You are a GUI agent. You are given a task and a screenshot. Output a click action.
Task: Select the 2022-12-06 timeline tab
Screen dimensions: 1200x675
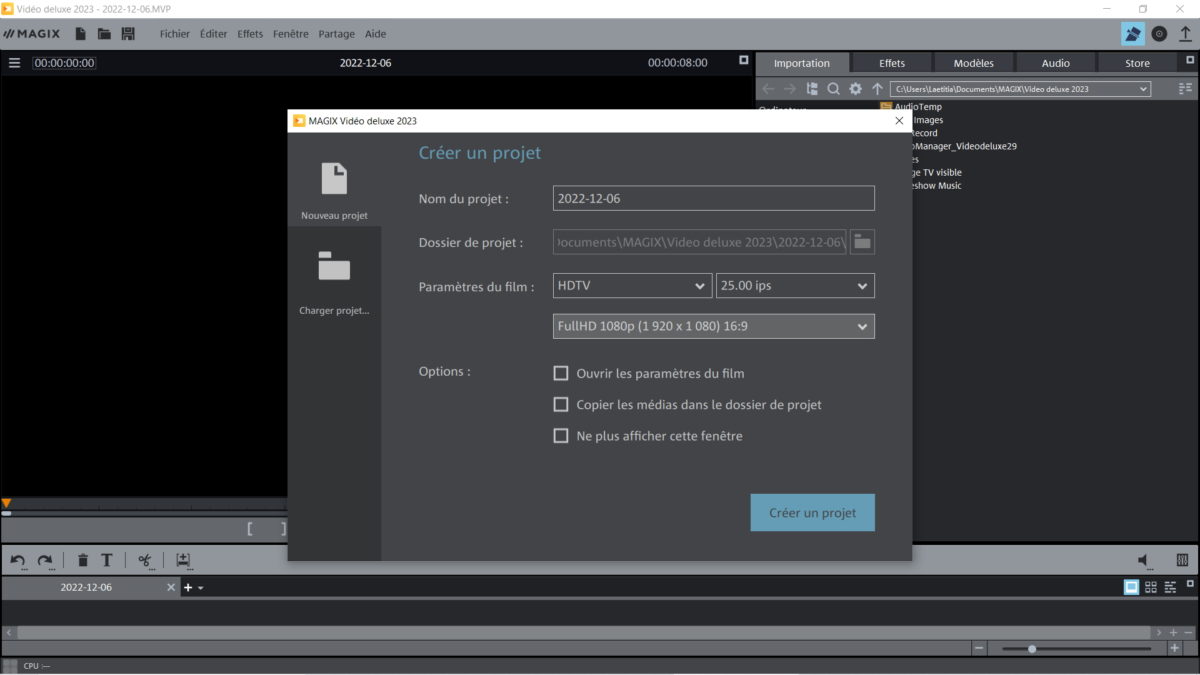[86, 587]
